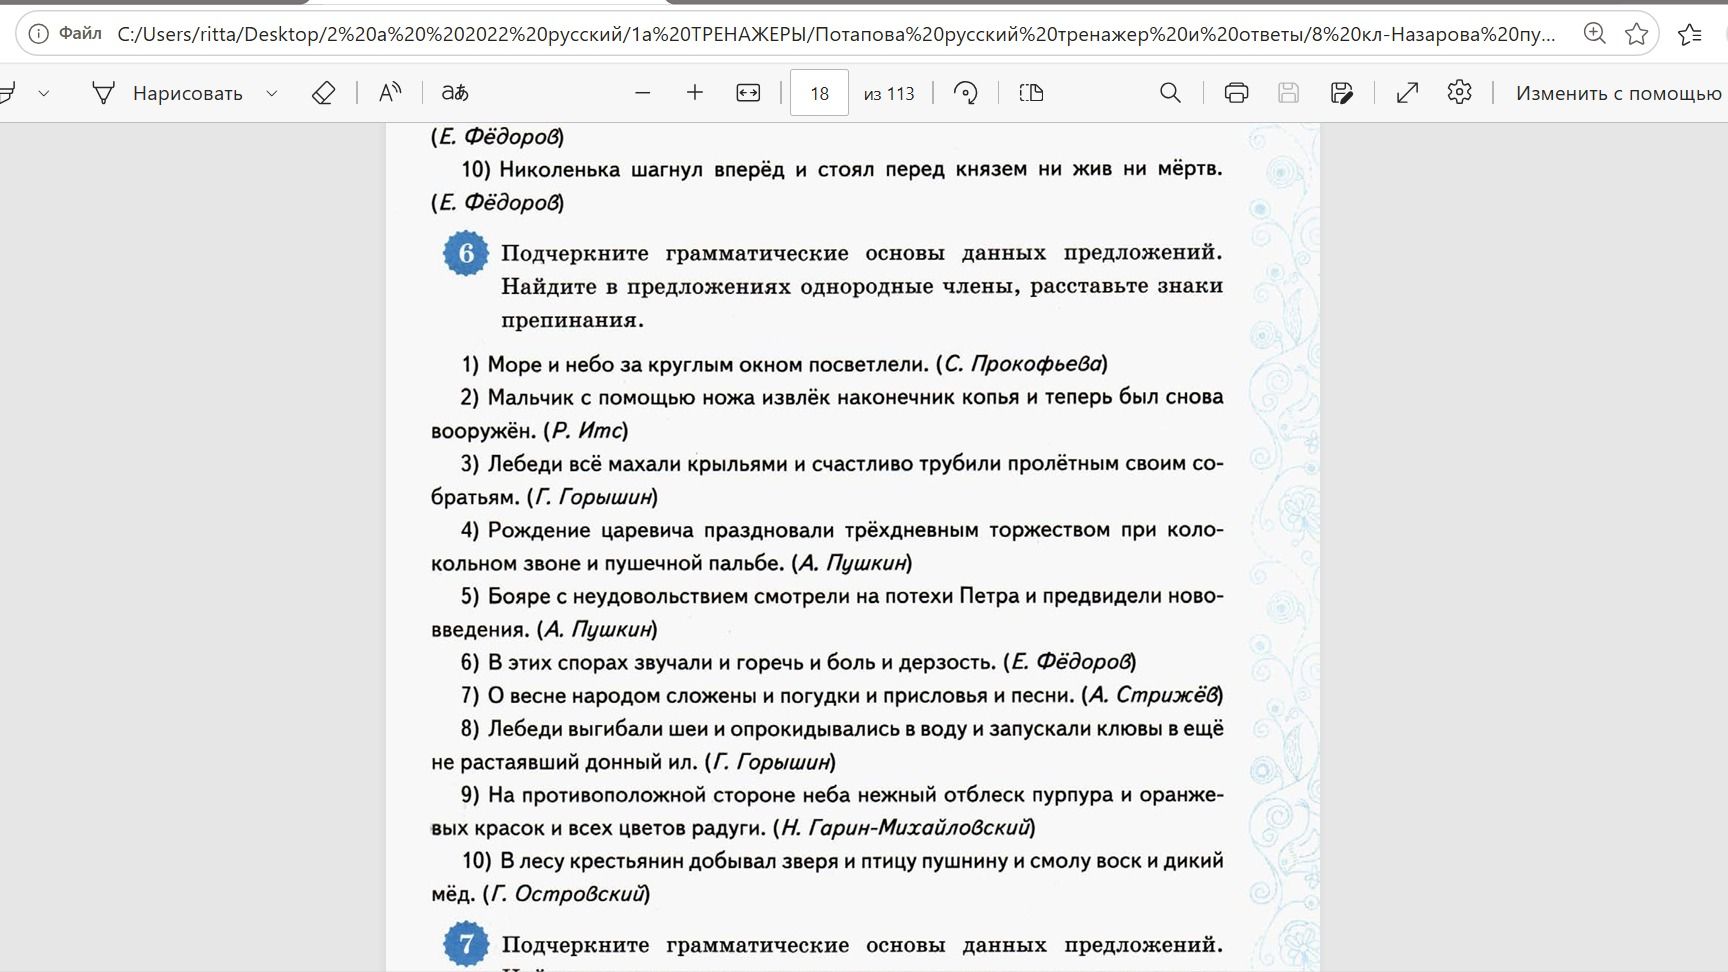The image size is (1728, 972).
Task: Click sentence 6 'В этих спорах звучали'
Action: (587, 662)
